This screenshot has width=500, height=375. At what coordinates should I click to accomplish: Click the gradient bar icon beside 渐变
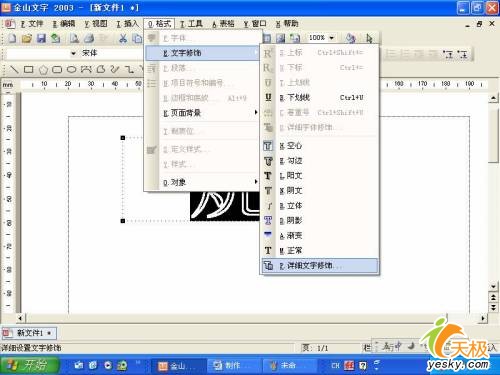pyautogui.click(x=268, y=234)
